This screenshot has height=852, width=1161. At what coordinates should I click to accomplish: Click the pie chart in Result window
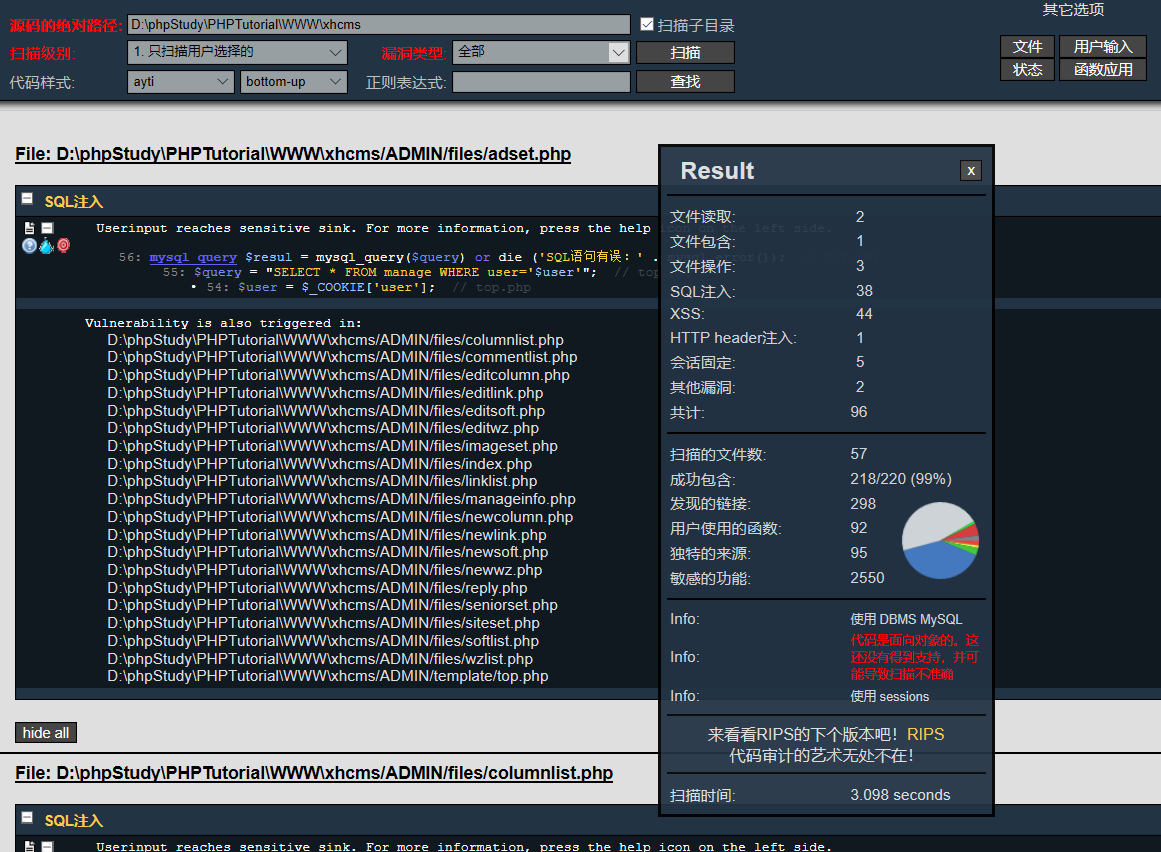[x=940, y=540]
